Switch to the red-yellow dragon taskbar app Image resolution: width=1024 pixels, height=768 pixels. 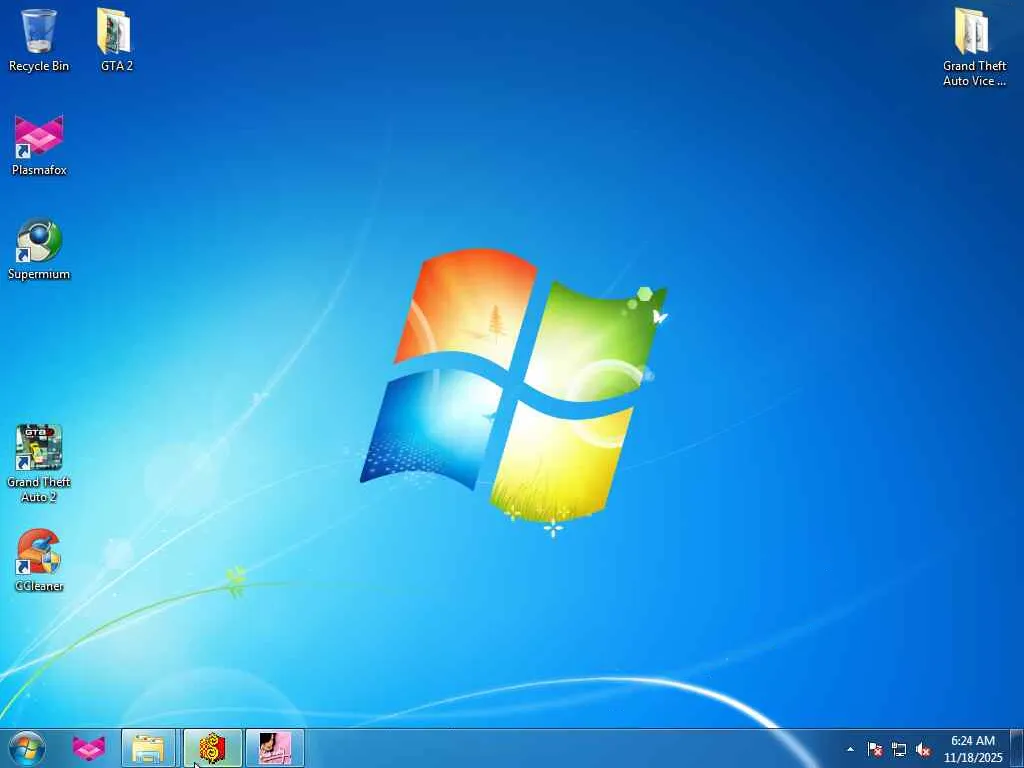point(212,748)
